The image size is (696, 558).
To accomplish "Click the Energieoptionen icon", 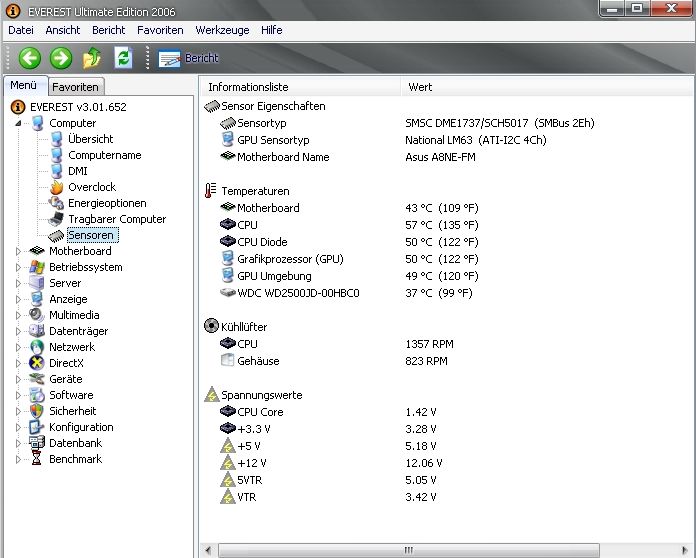I will tap(56, 203).
